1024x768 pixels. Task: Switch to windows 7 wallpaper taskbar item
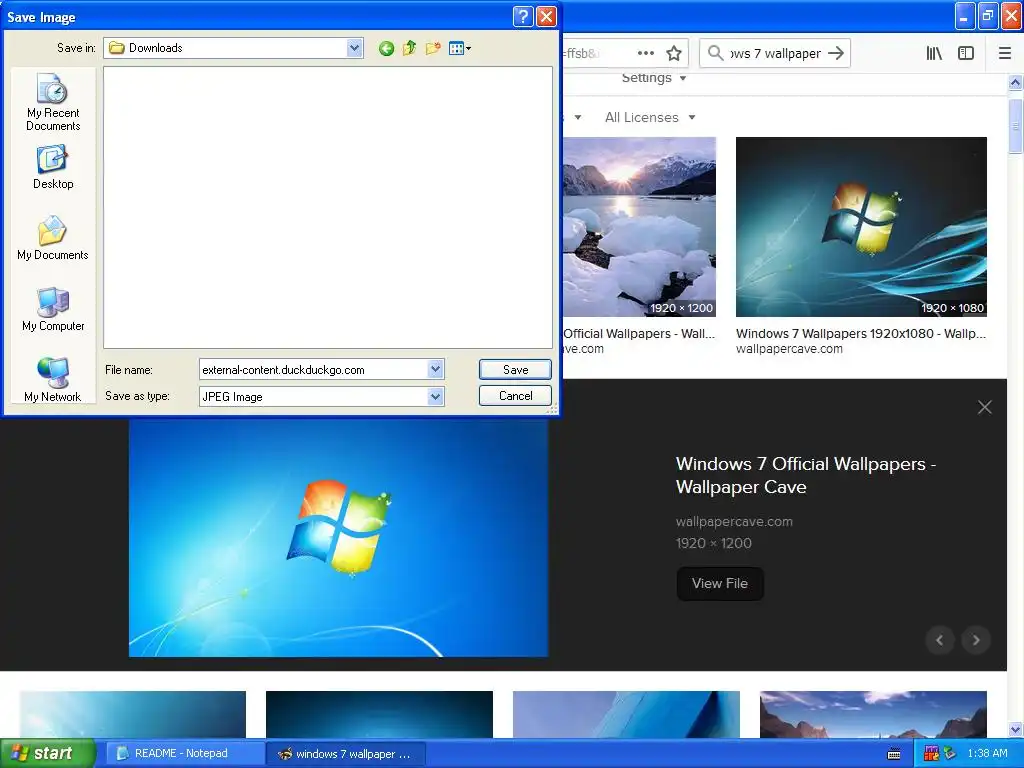346,754
